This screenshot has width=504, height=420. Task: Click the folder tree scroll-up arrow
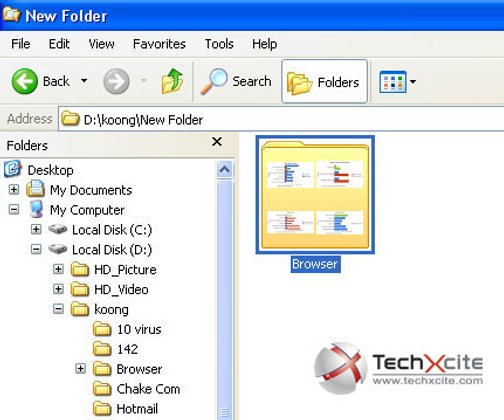(x=225, y=170)
